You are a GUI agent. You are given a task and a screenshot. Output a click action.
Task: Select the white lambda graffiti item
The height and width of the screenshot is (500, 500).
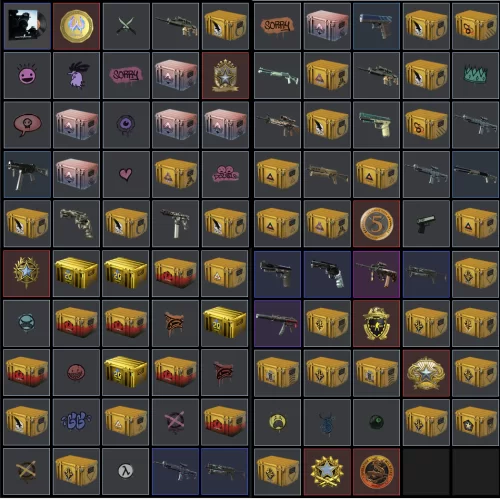click(126, 471)
